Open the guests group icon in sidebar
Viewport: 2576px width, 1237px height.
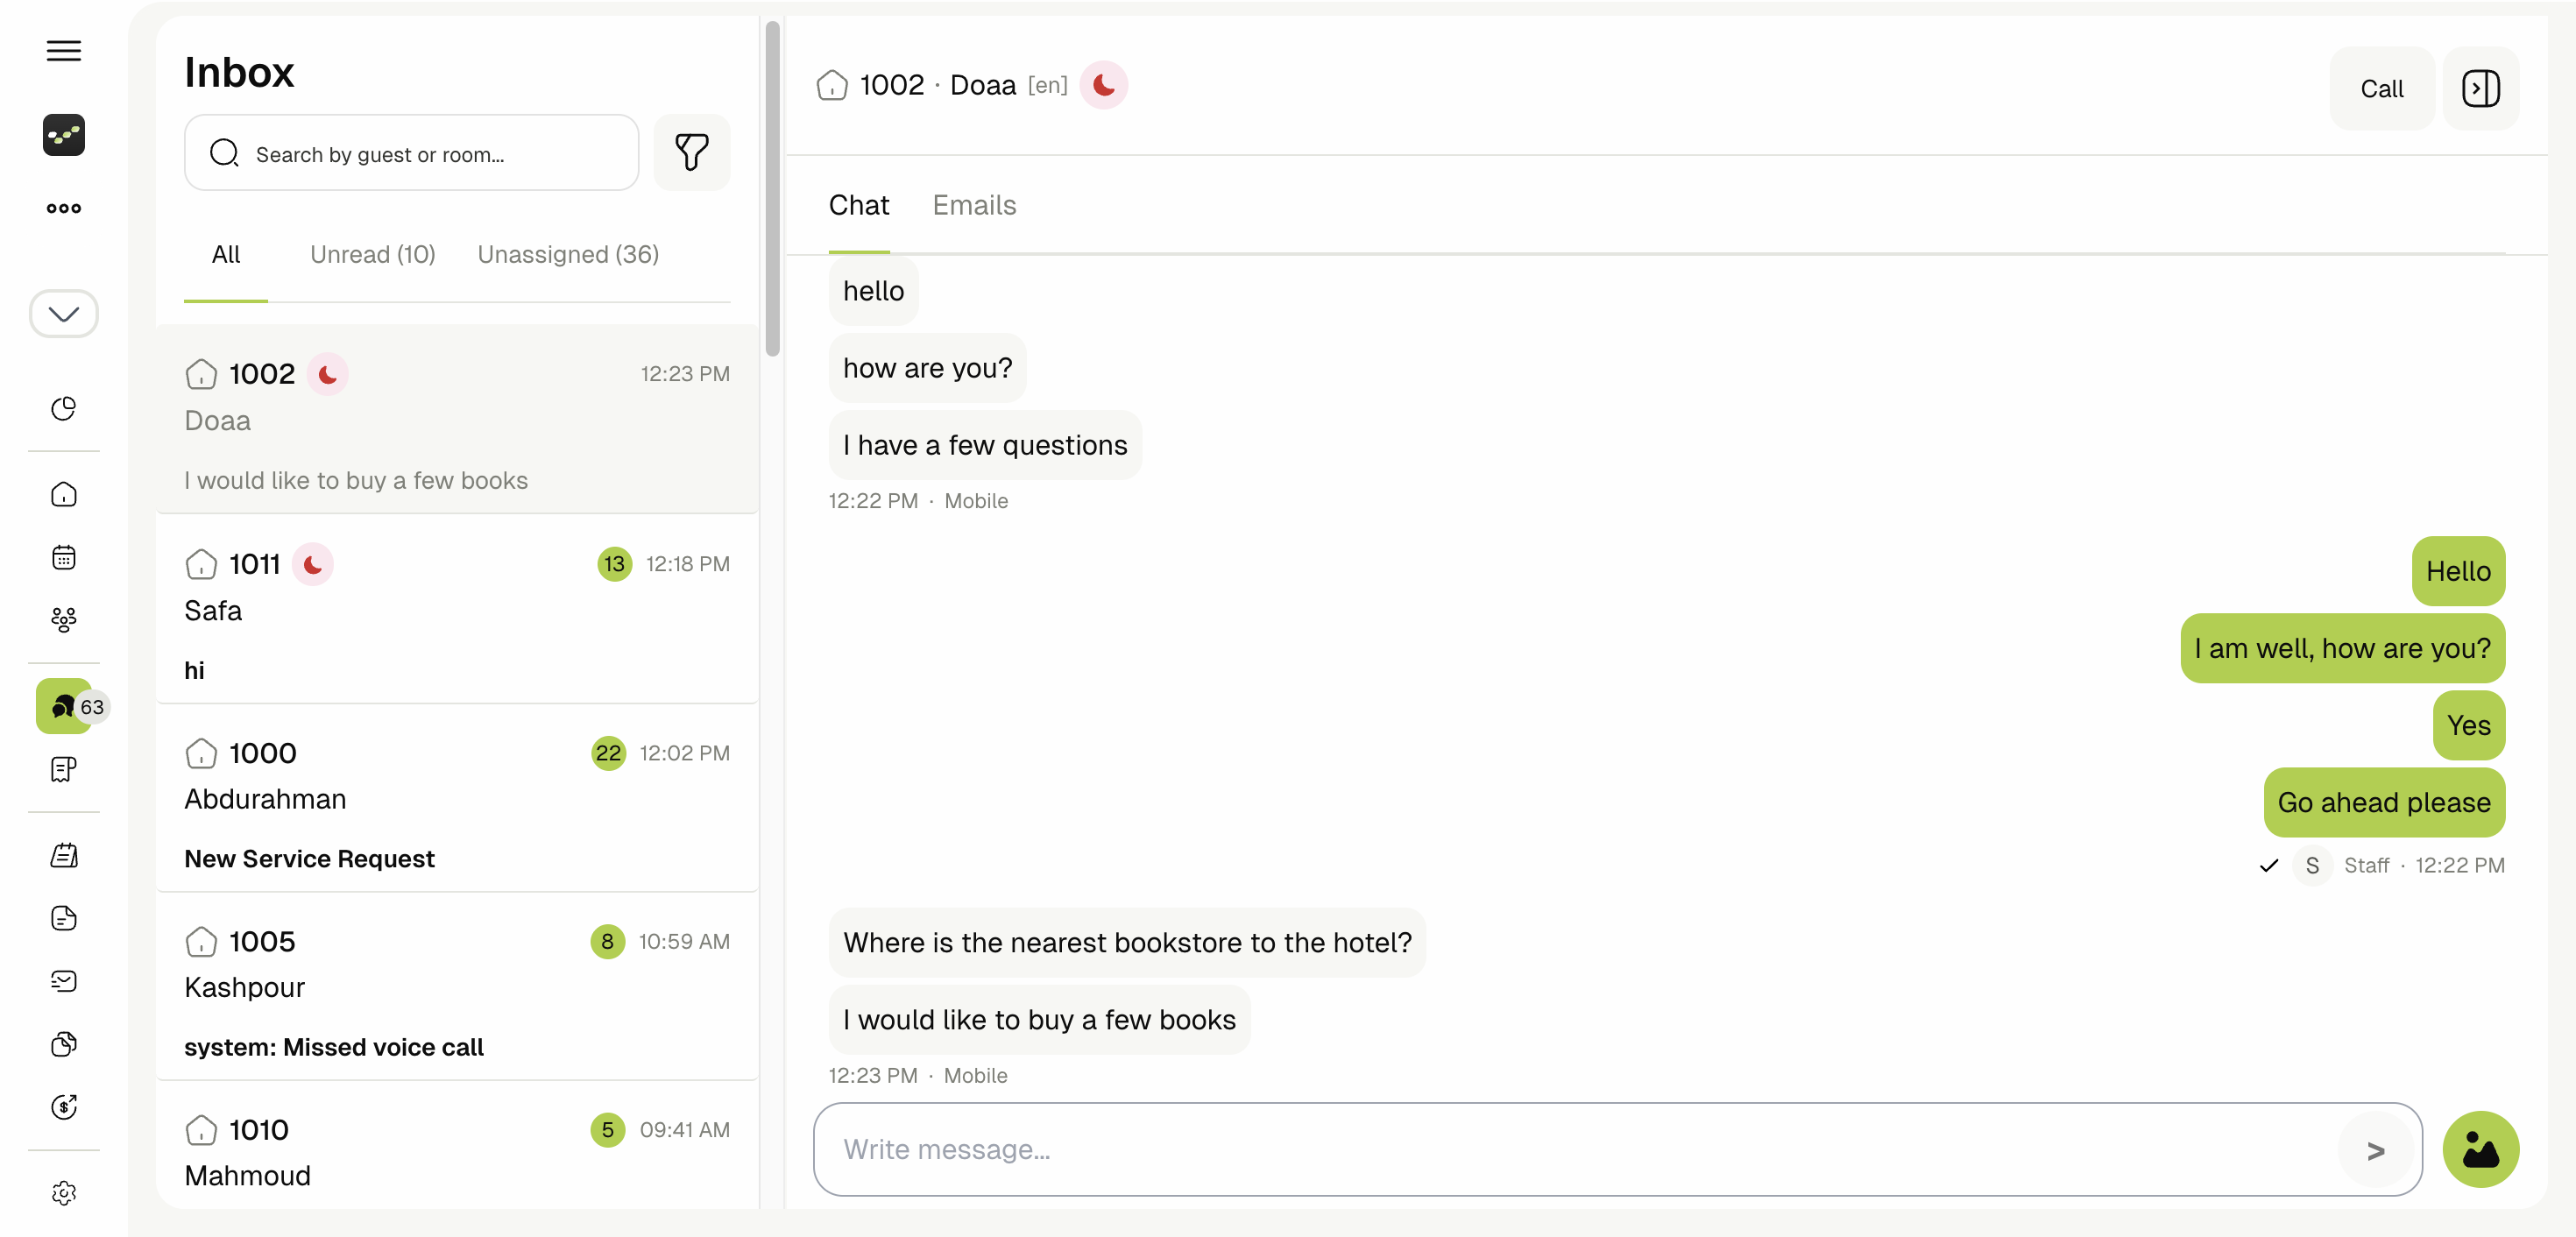(x=64, y=620)
